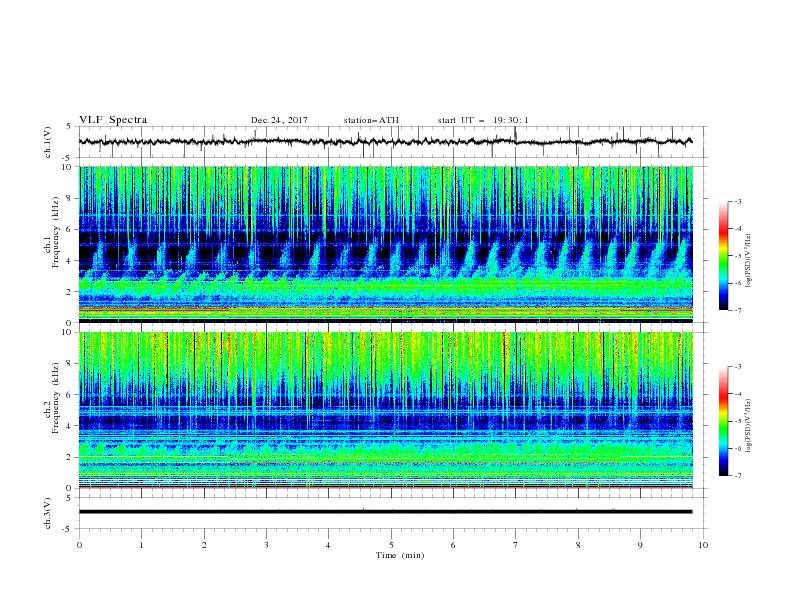Click the ch.1 PSD color scale bar

[x=723, y=256]
